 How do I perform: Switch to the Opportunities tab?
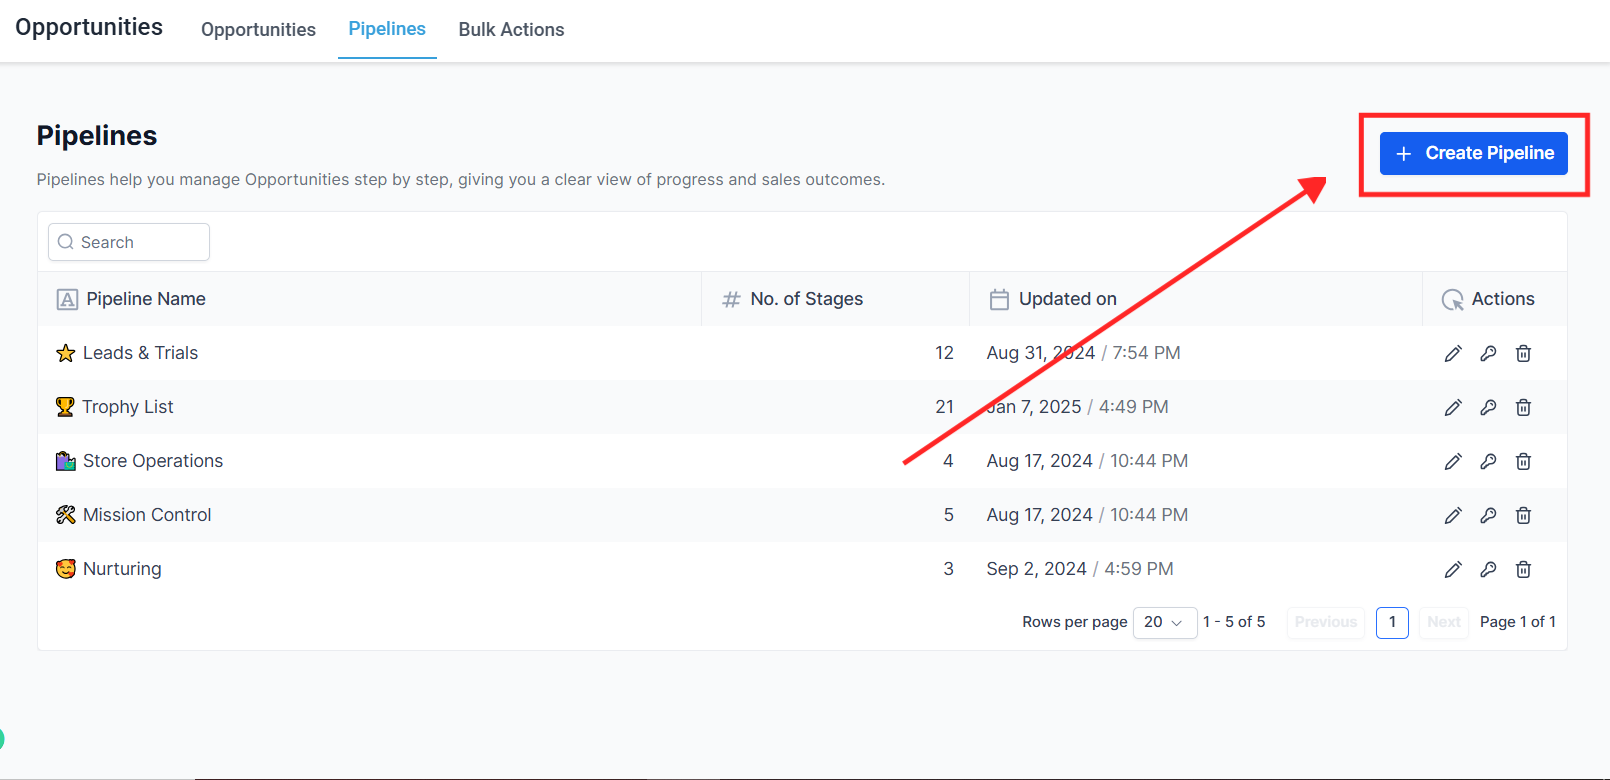pos(258,30)
